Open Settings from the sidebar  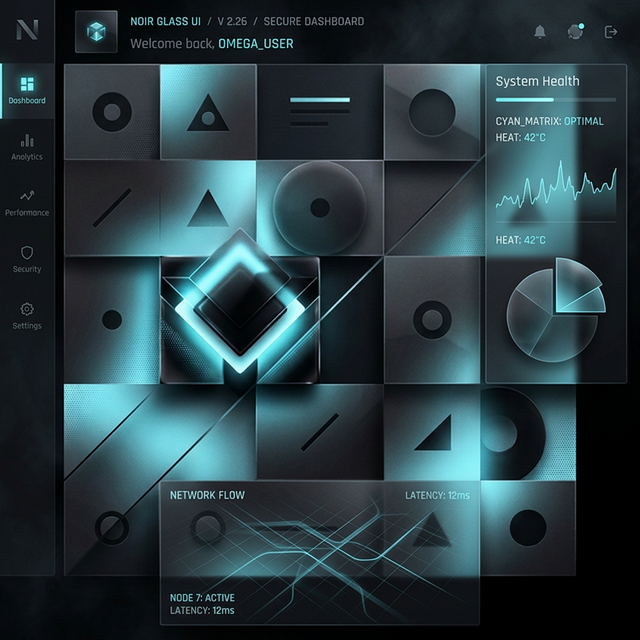coord(27,316)
